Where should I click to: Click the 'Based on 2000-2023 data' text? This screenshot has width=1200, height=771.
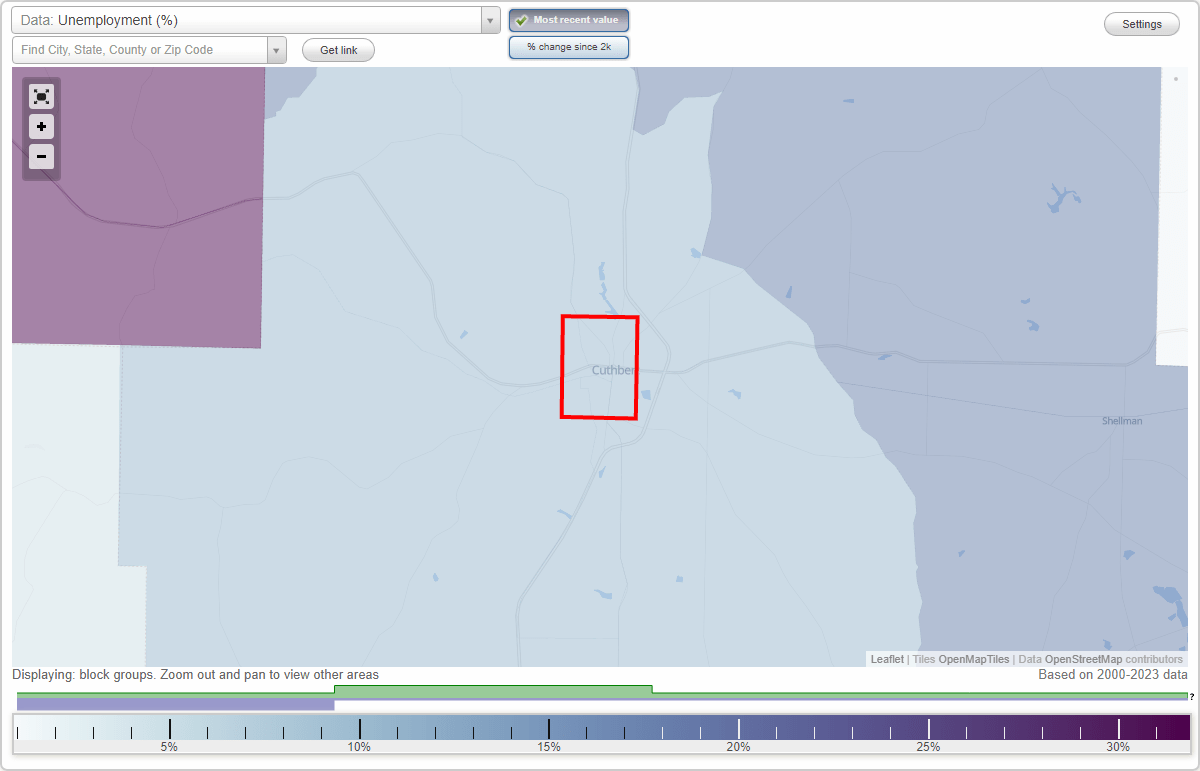(x=1113, y=675)
